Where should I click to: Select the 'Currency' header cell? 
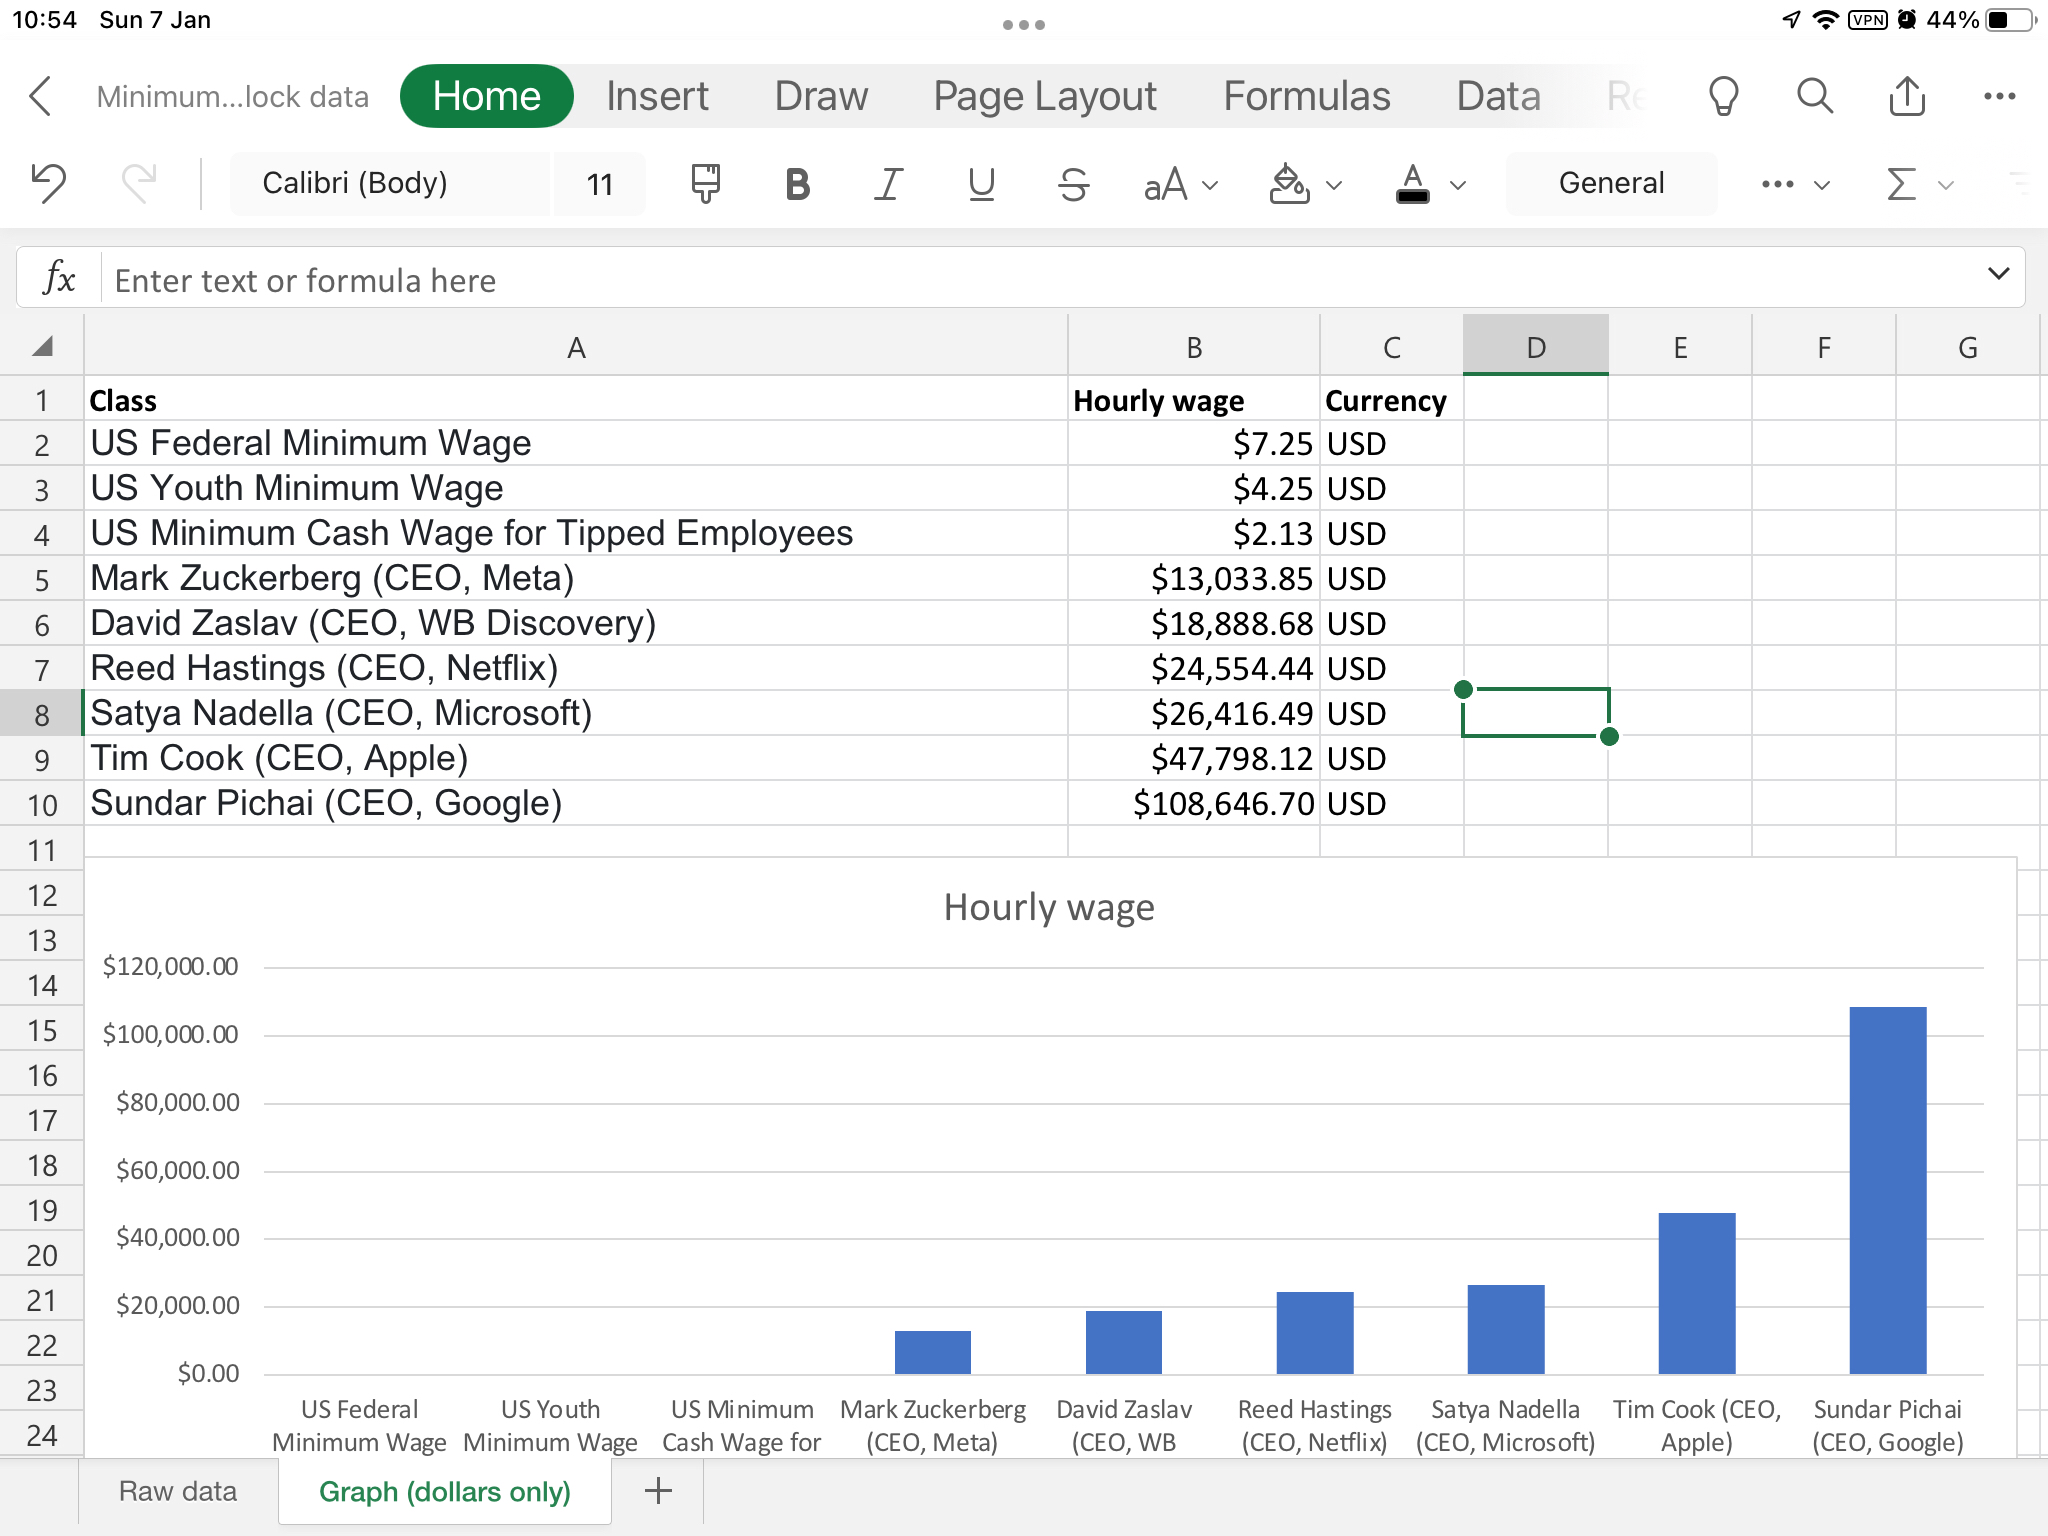pos(1391,400)
